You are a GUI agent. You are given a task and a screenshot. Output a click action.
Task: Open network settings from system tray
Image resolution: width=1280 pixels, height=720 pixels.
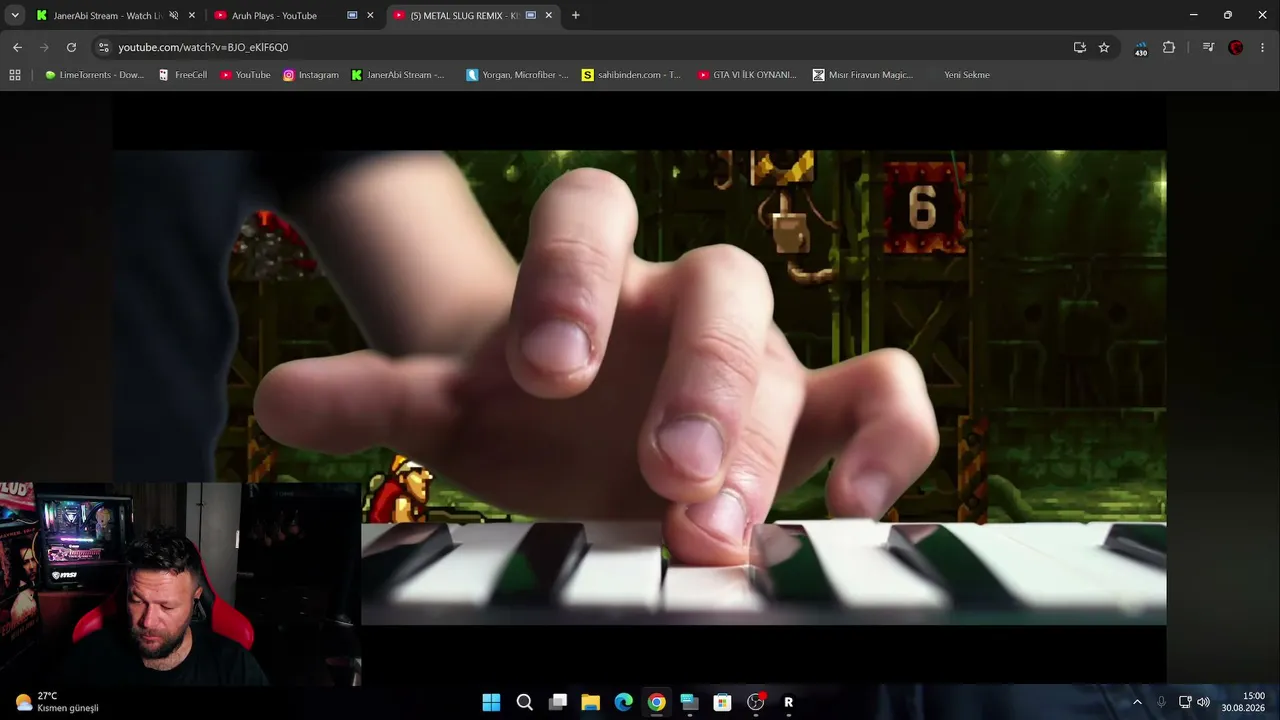point(1185,702)
